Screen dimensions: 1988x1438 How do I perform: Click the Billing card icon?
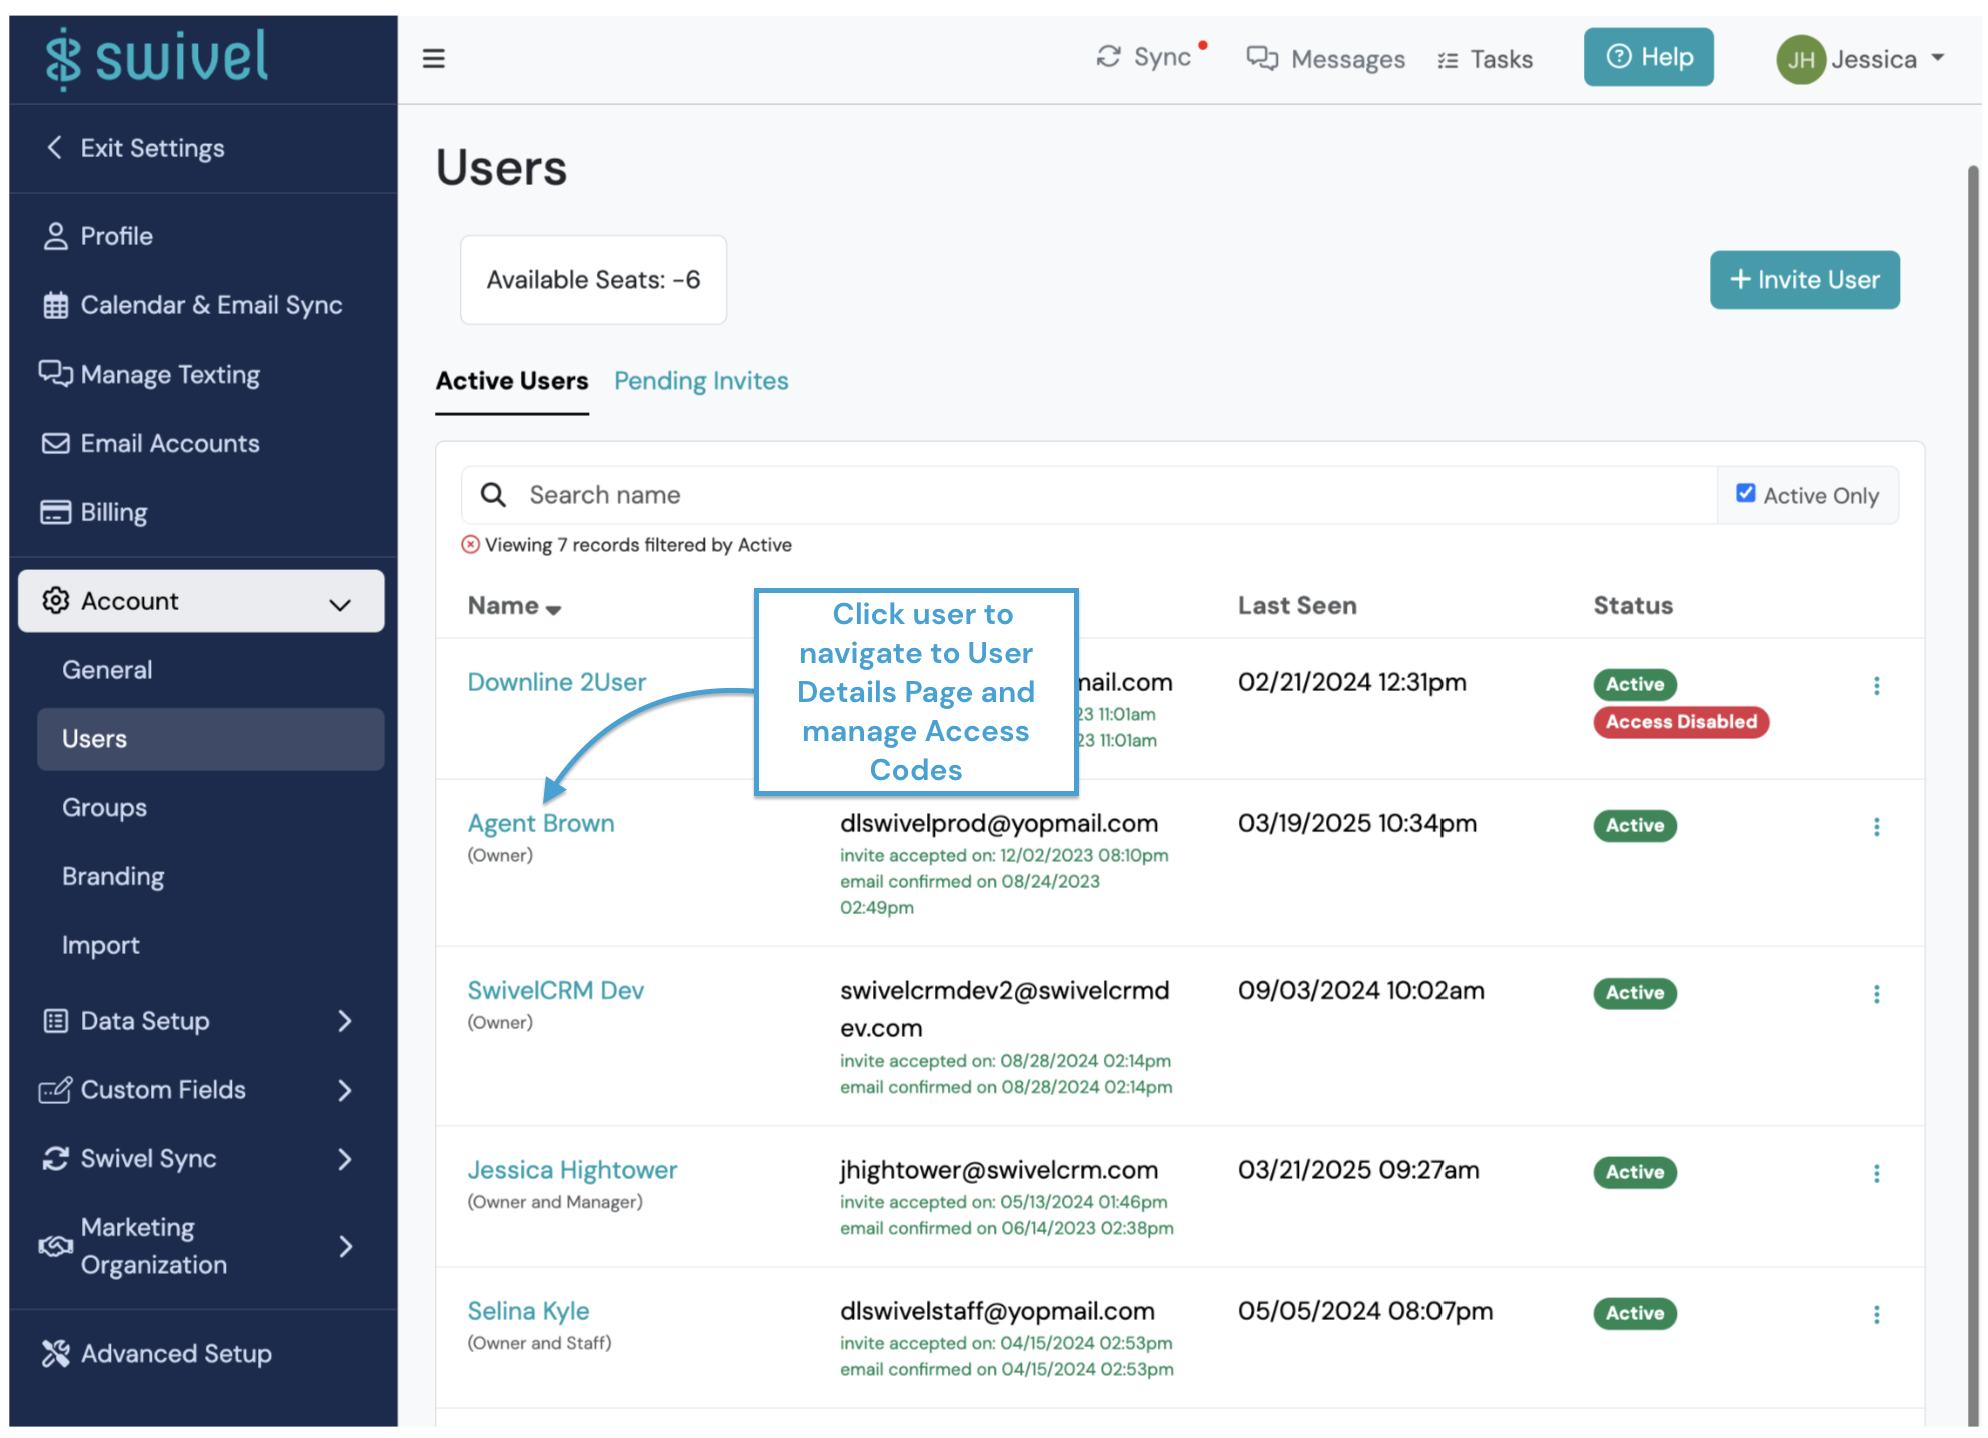coord(55,512)
